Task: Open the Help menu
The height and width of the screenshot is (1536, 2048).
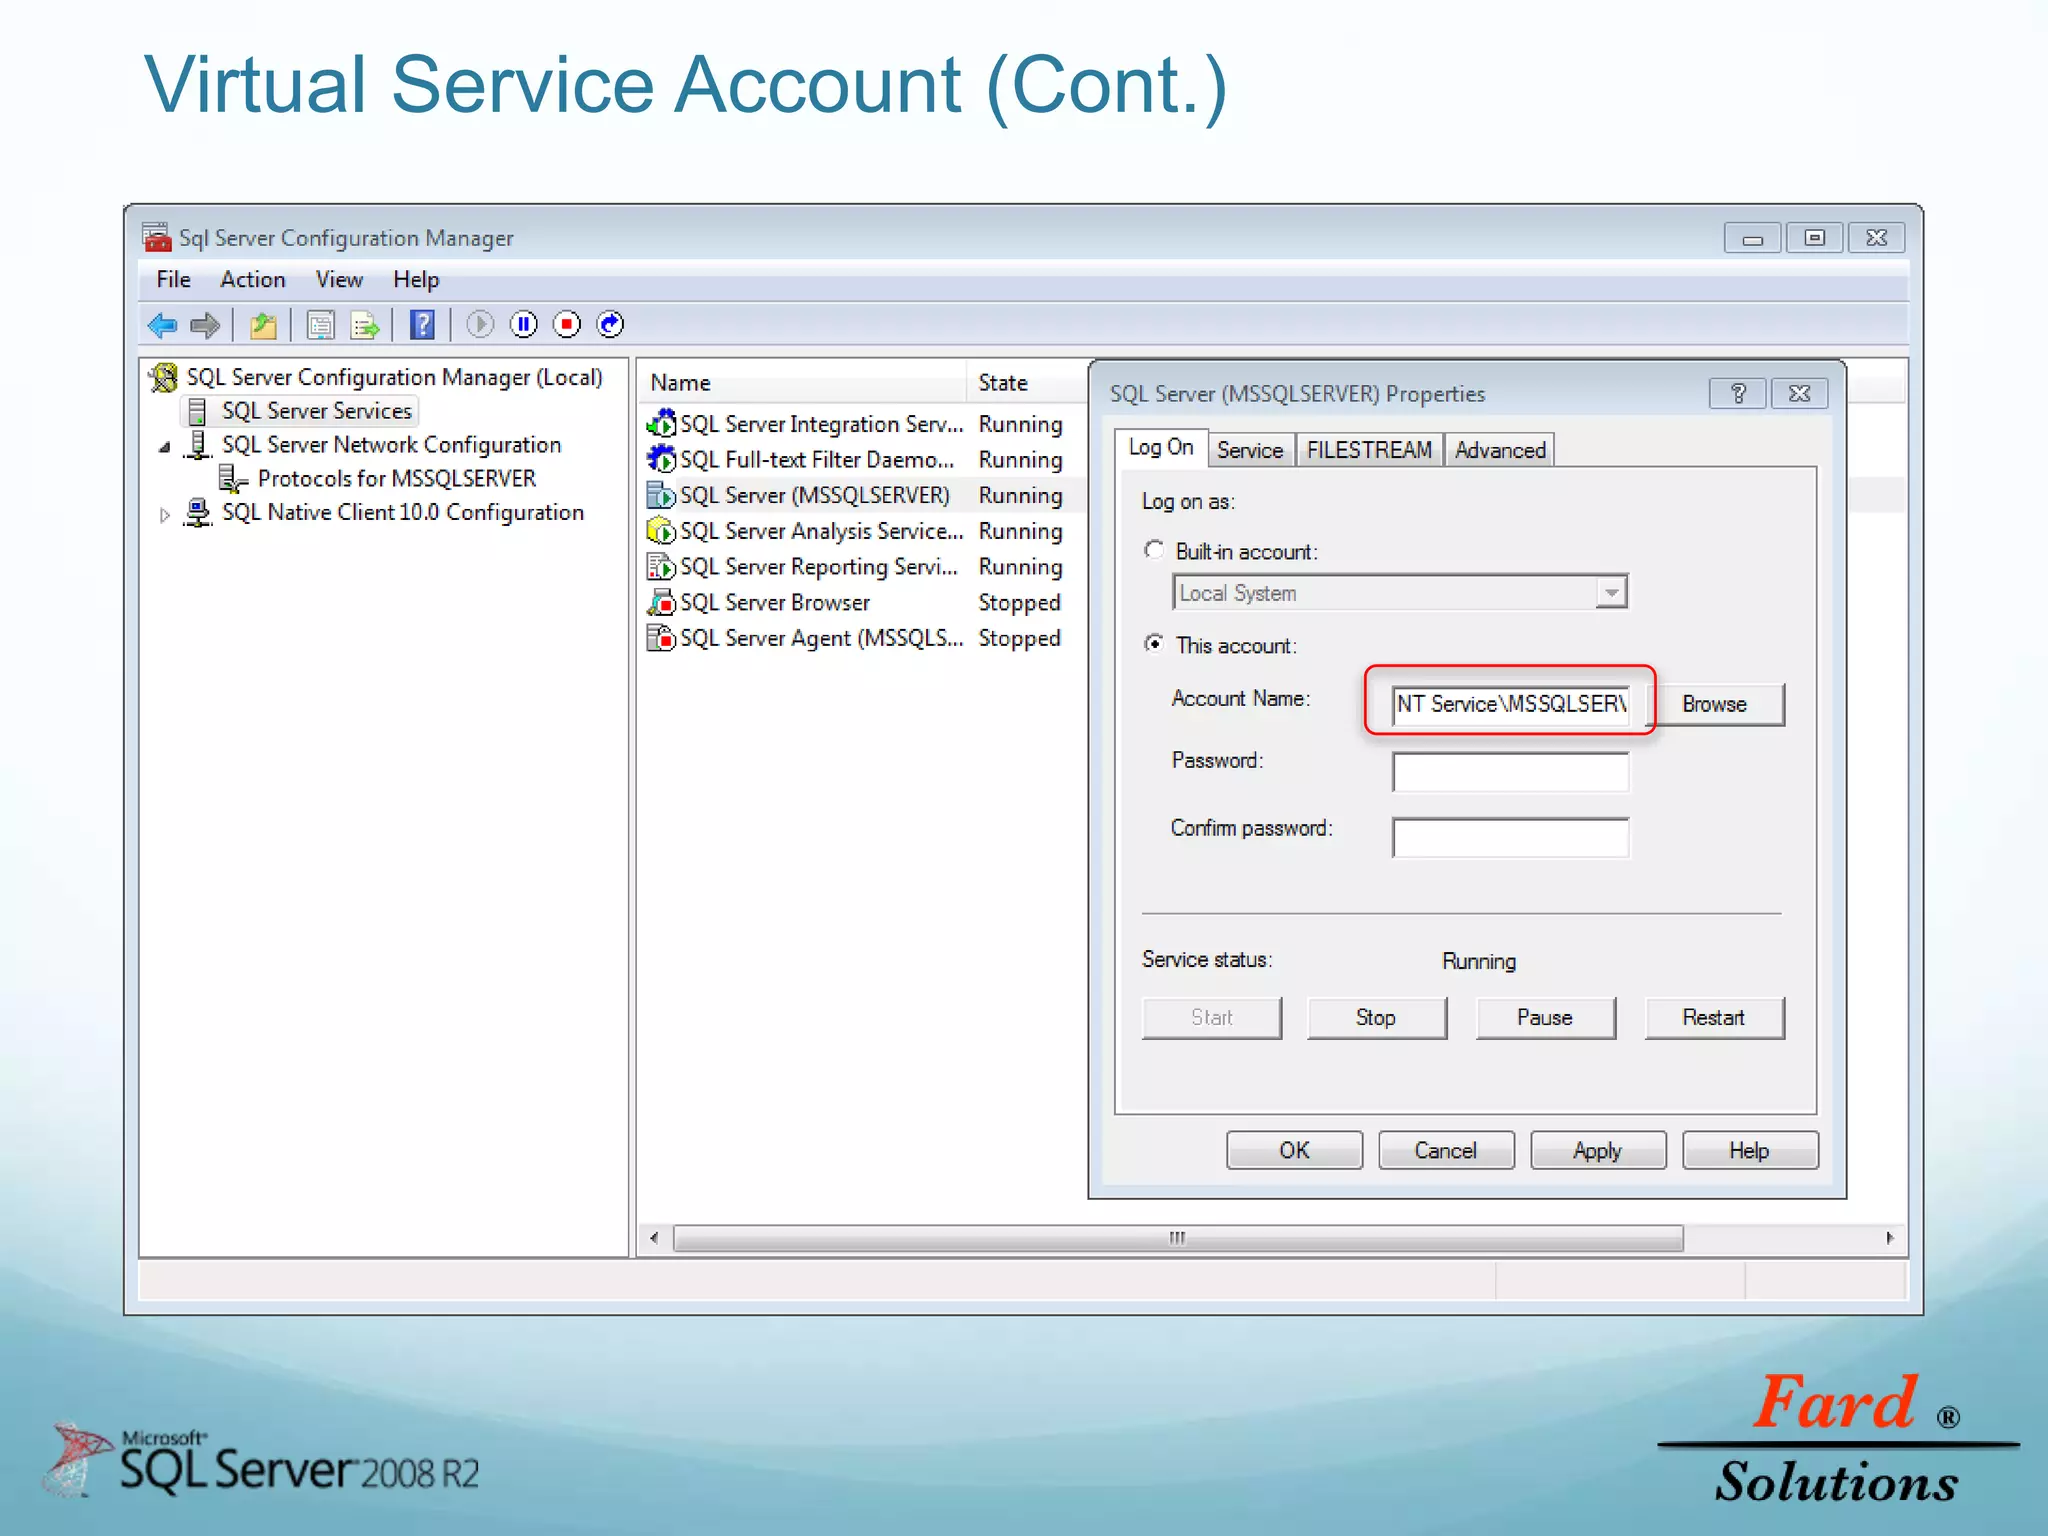Action: pyautogui.click(x=416, y=280)
